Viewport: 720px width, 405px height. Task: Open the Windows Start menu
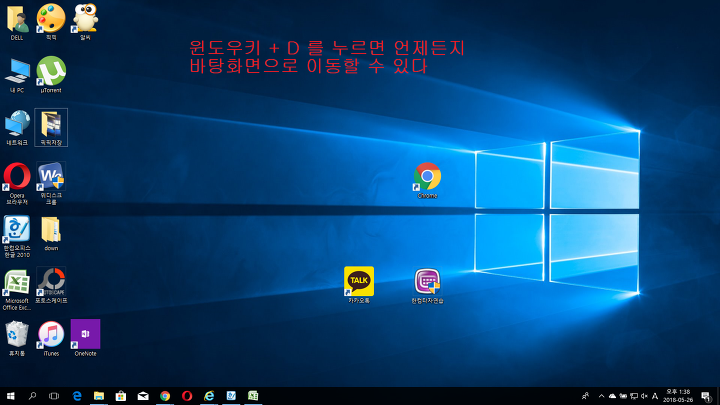(11, 396)
